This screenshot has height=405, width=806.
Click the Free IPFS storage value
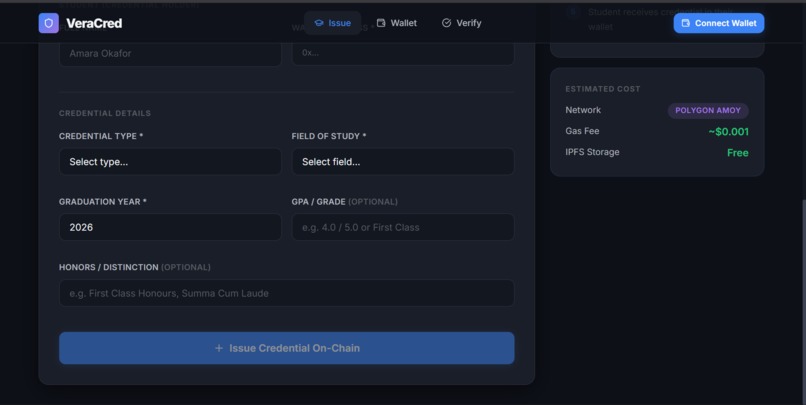pos(738,153)
